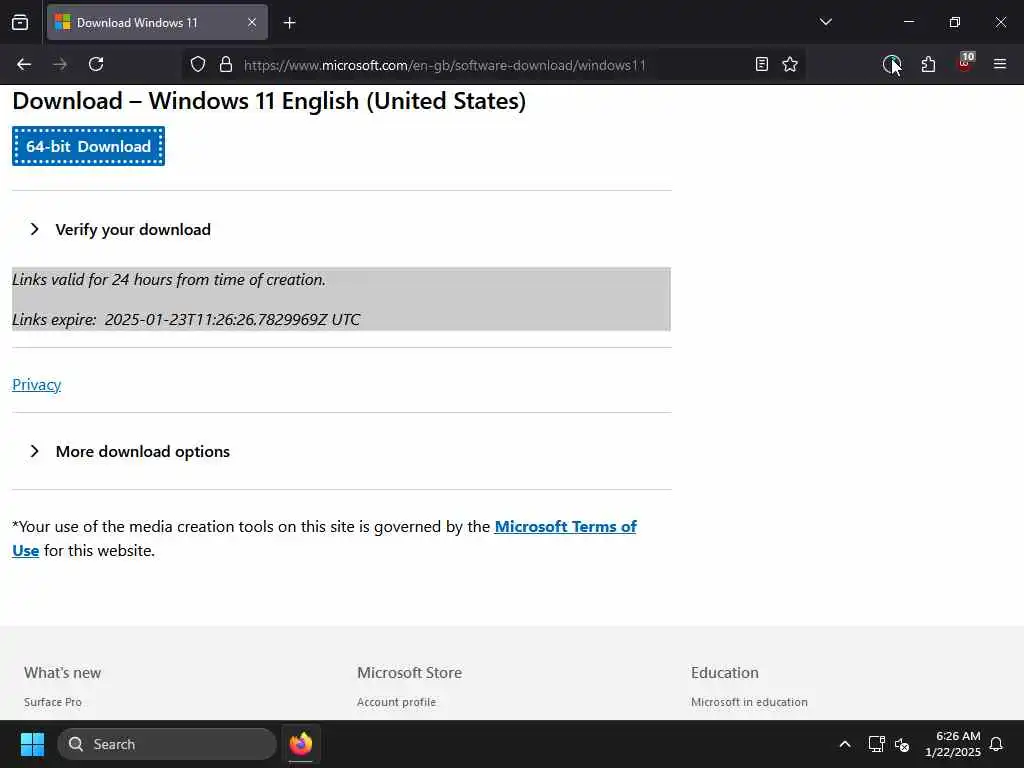Click the 64-bit Download button

tap(88, 146)
